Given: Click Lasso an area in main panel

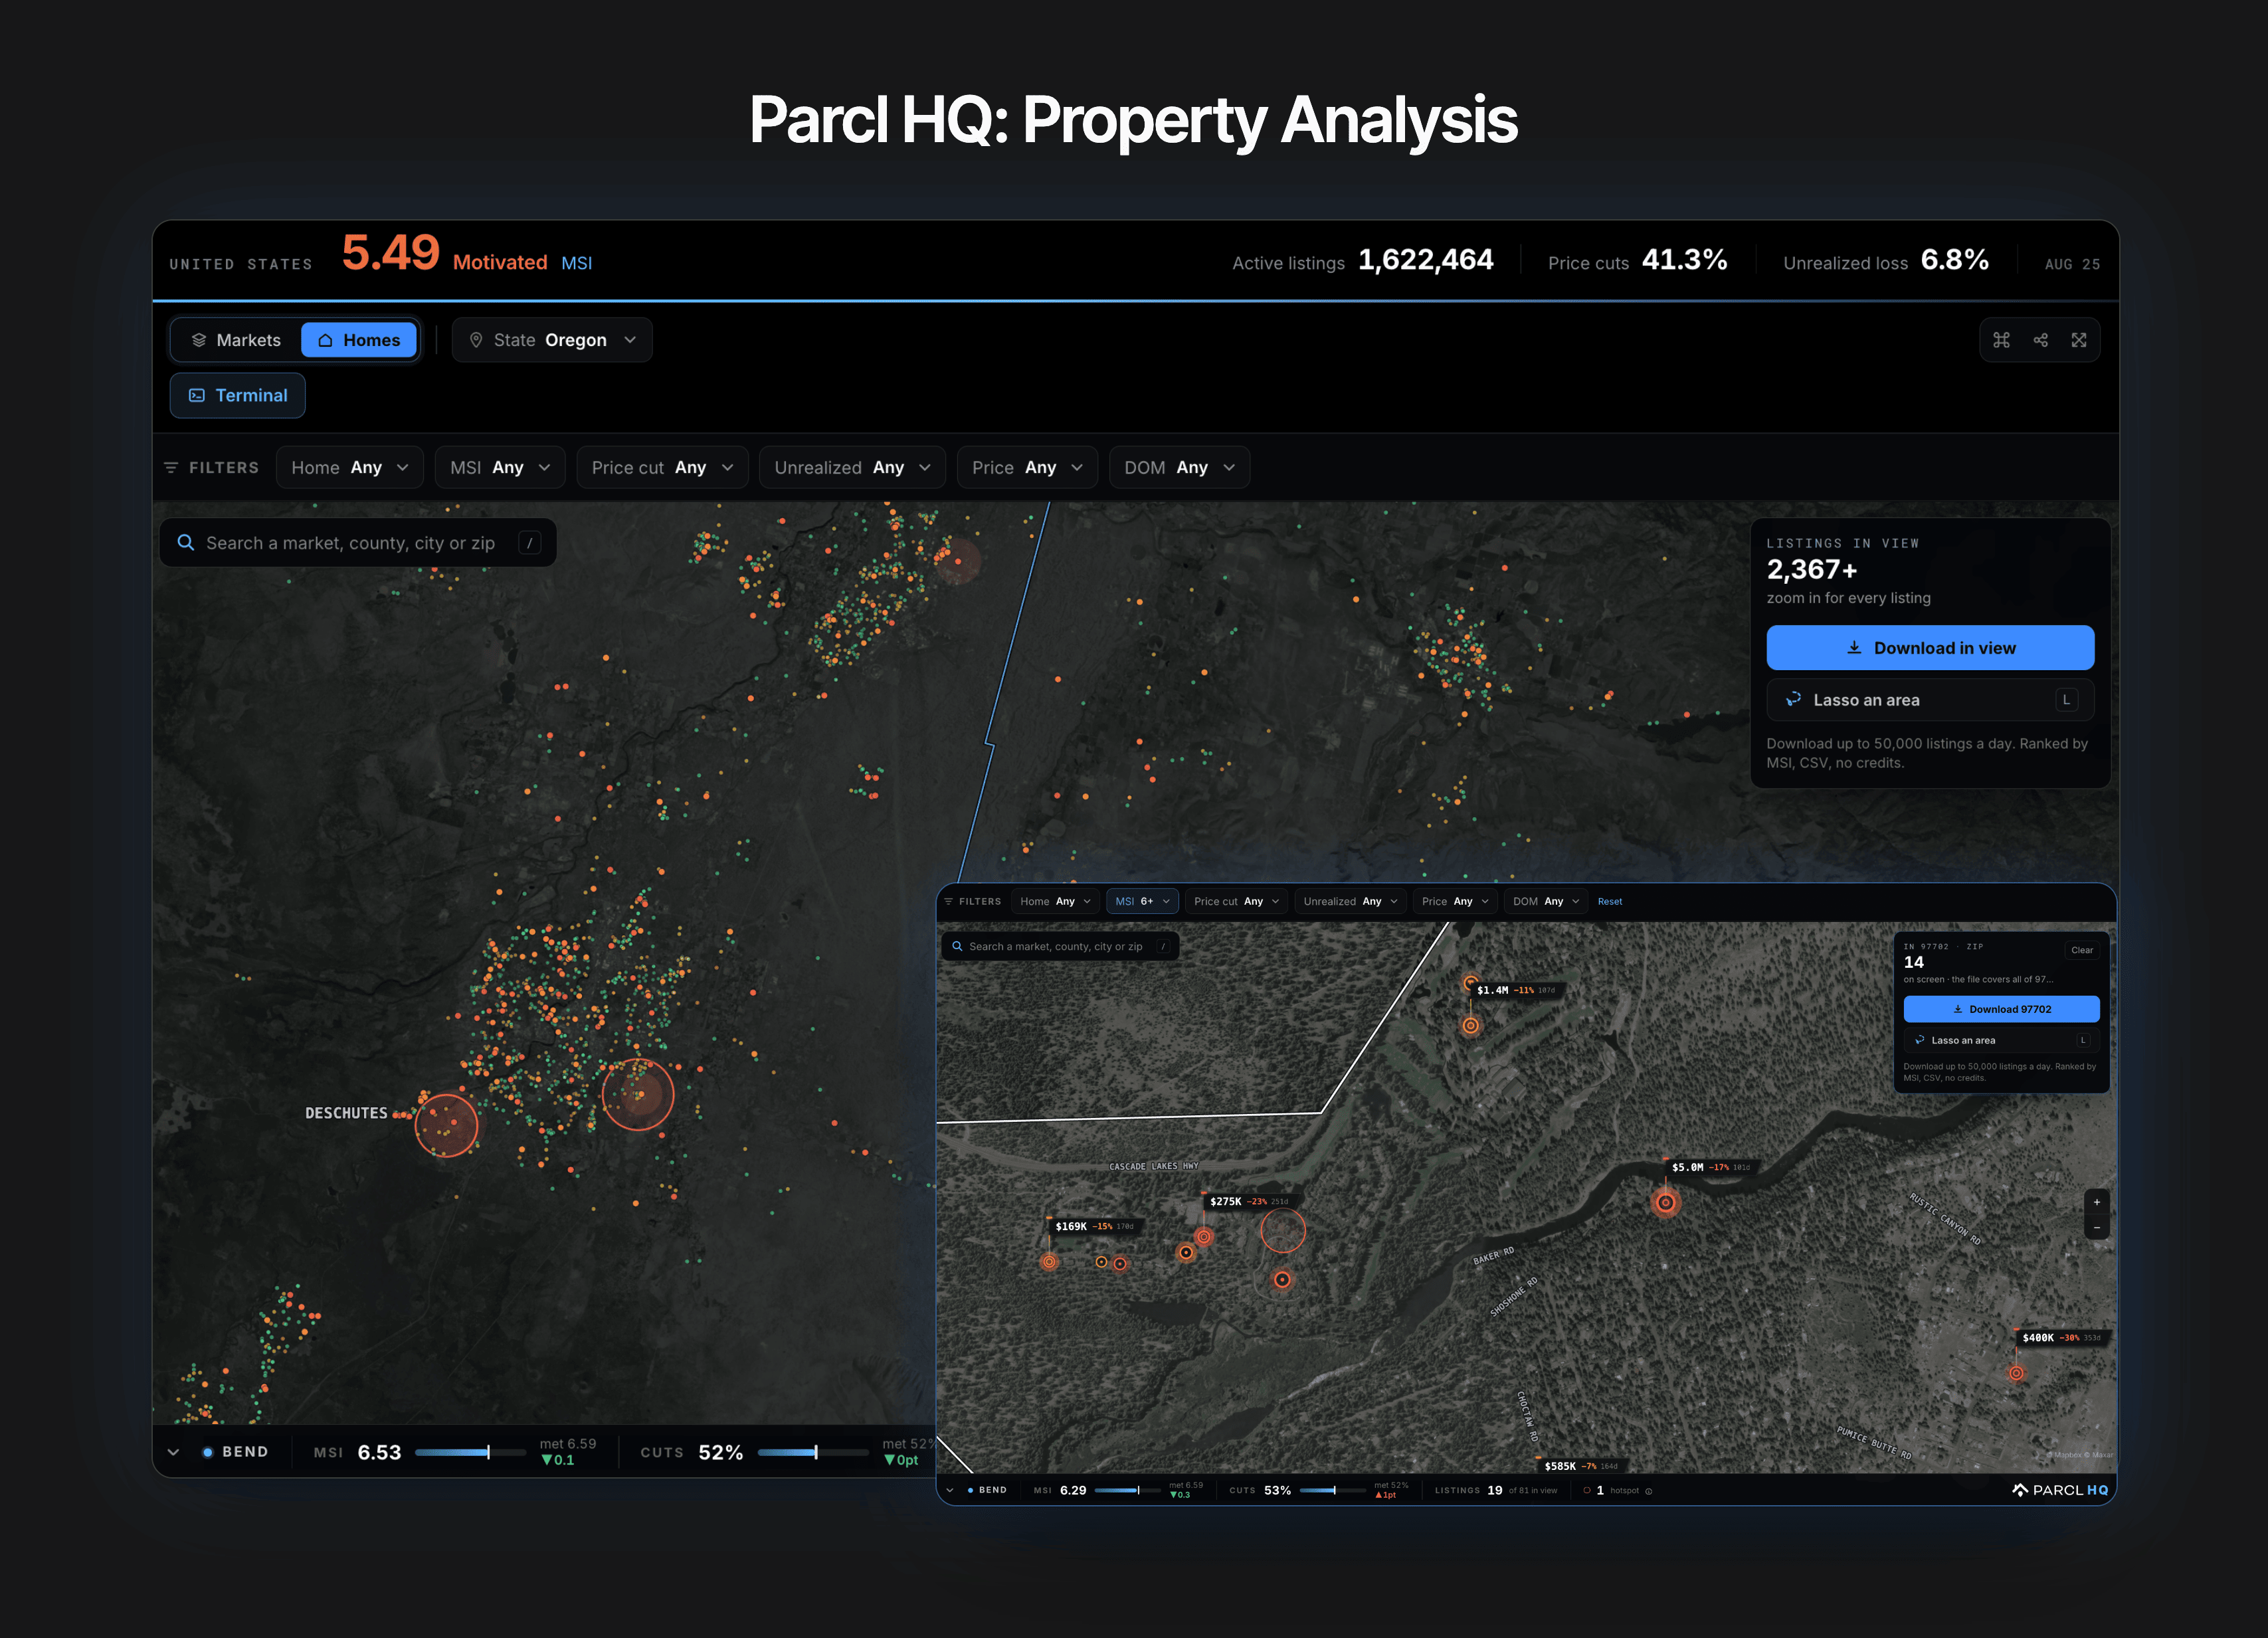Looking at the screenshot, I should 1930,700.
